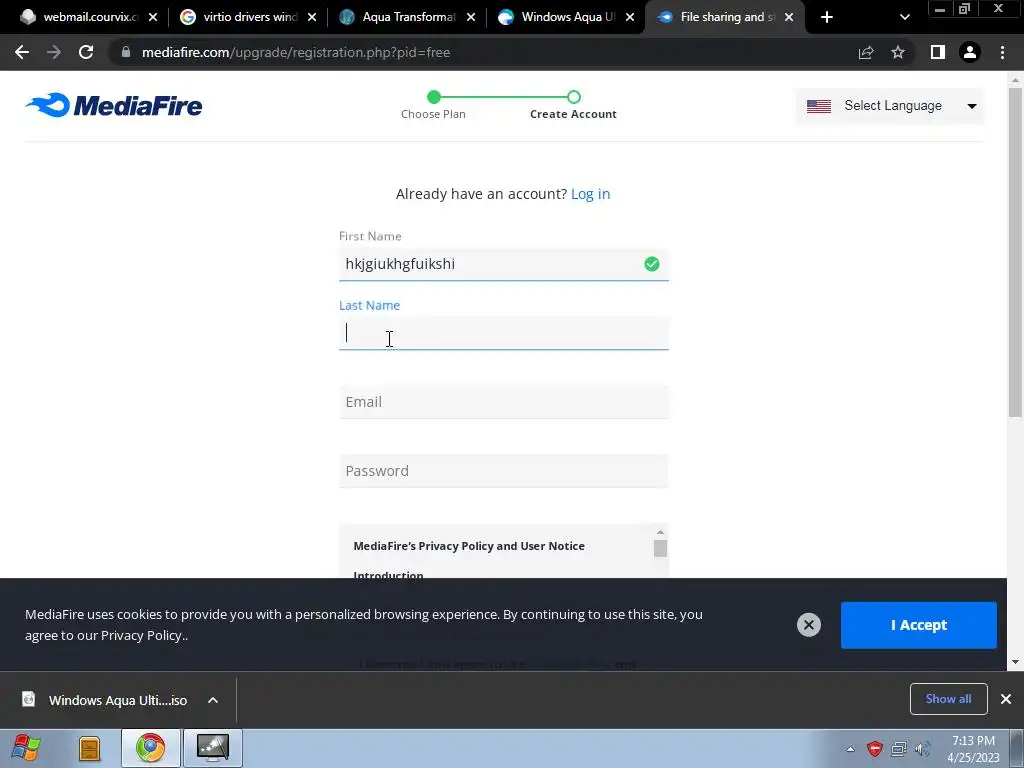Open Chrome's three-dot menu
Viewport: 1024px width, 768px height.
(1002, 52)
